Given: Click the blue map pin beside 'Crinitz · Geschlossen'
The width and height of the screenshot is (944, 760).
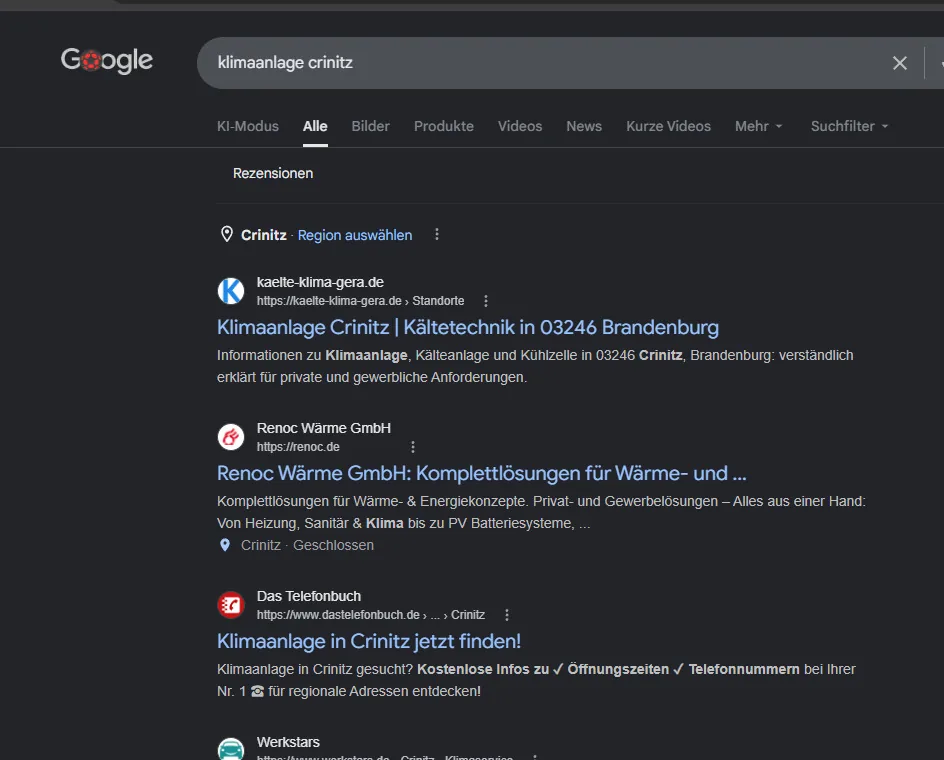Looking at the screenshot, I should 225,545.
